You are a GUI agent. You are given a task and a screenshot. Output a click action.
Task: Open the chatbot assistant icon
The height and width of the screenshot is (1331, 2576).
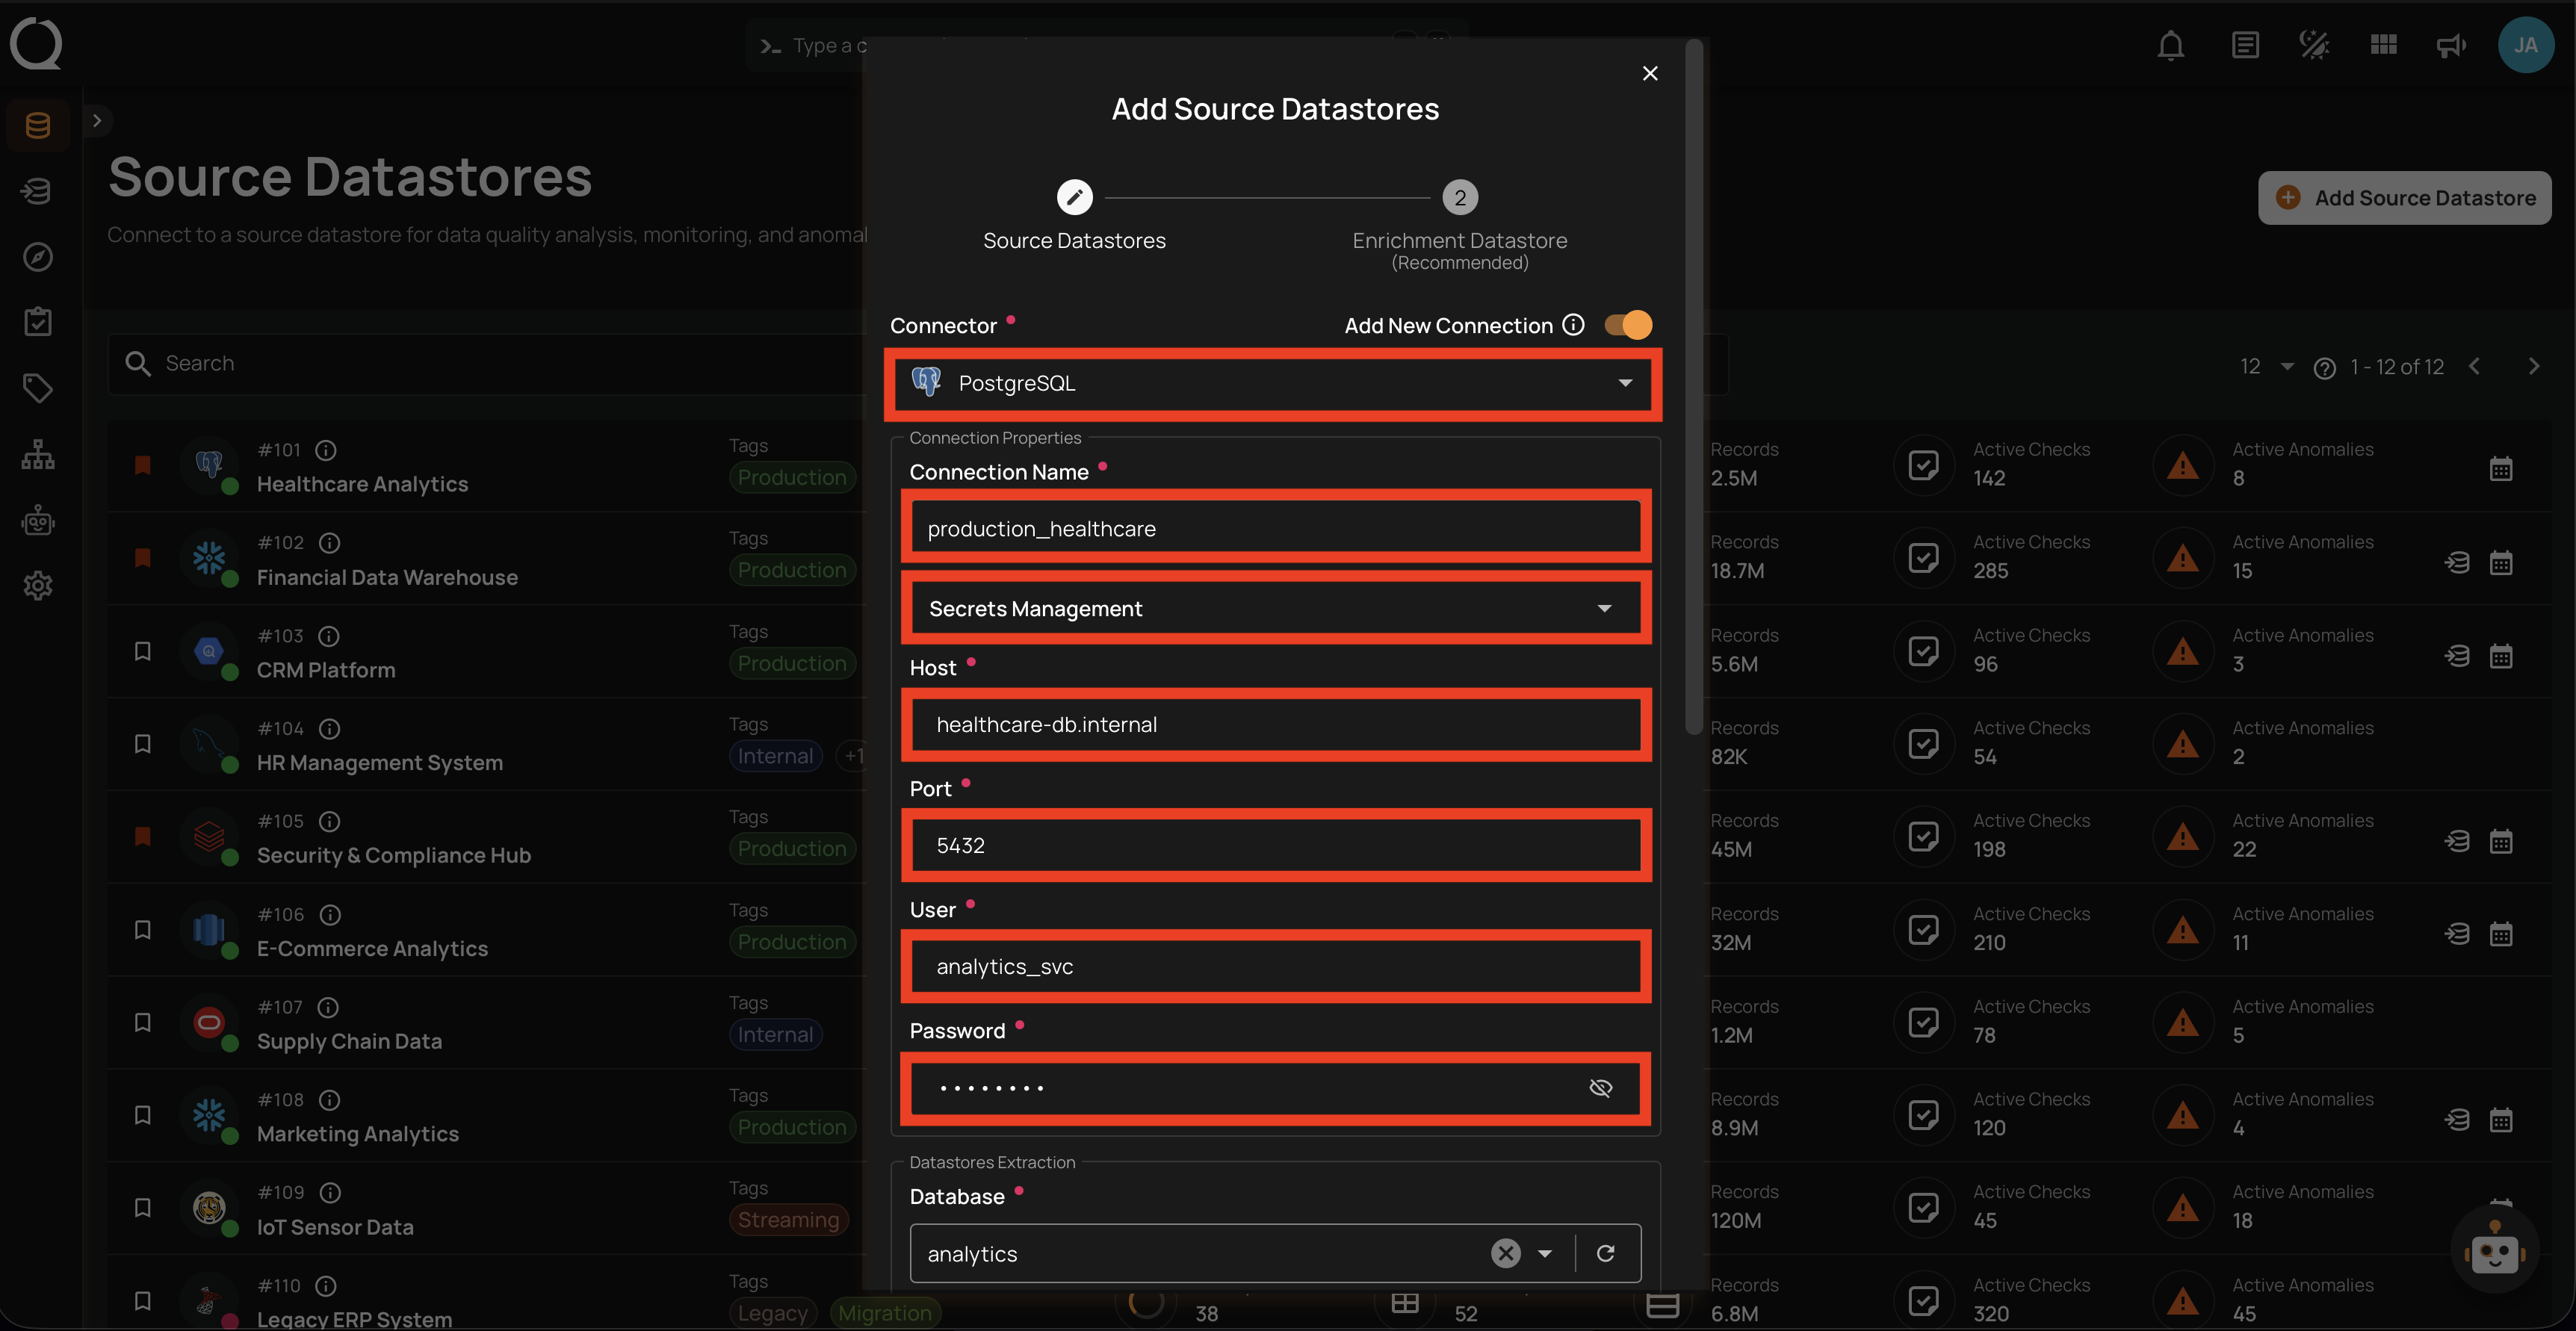click(2494, 1250)
